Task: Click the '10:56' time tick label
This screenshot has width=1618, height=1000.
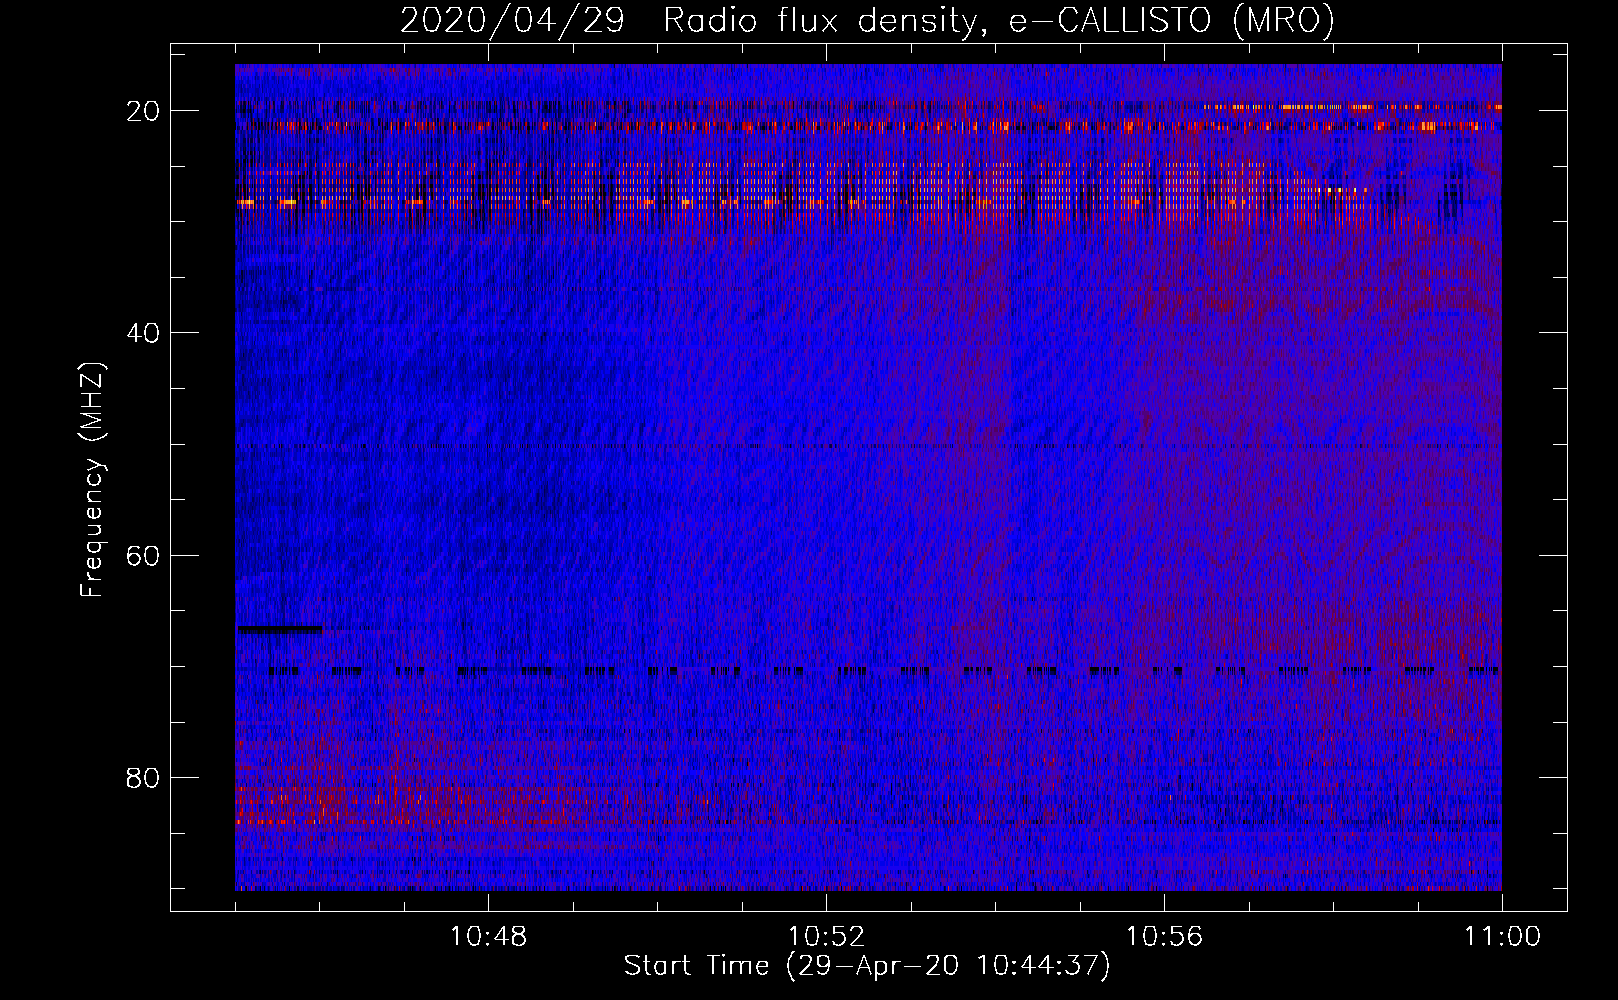Action: (1164, 937)
